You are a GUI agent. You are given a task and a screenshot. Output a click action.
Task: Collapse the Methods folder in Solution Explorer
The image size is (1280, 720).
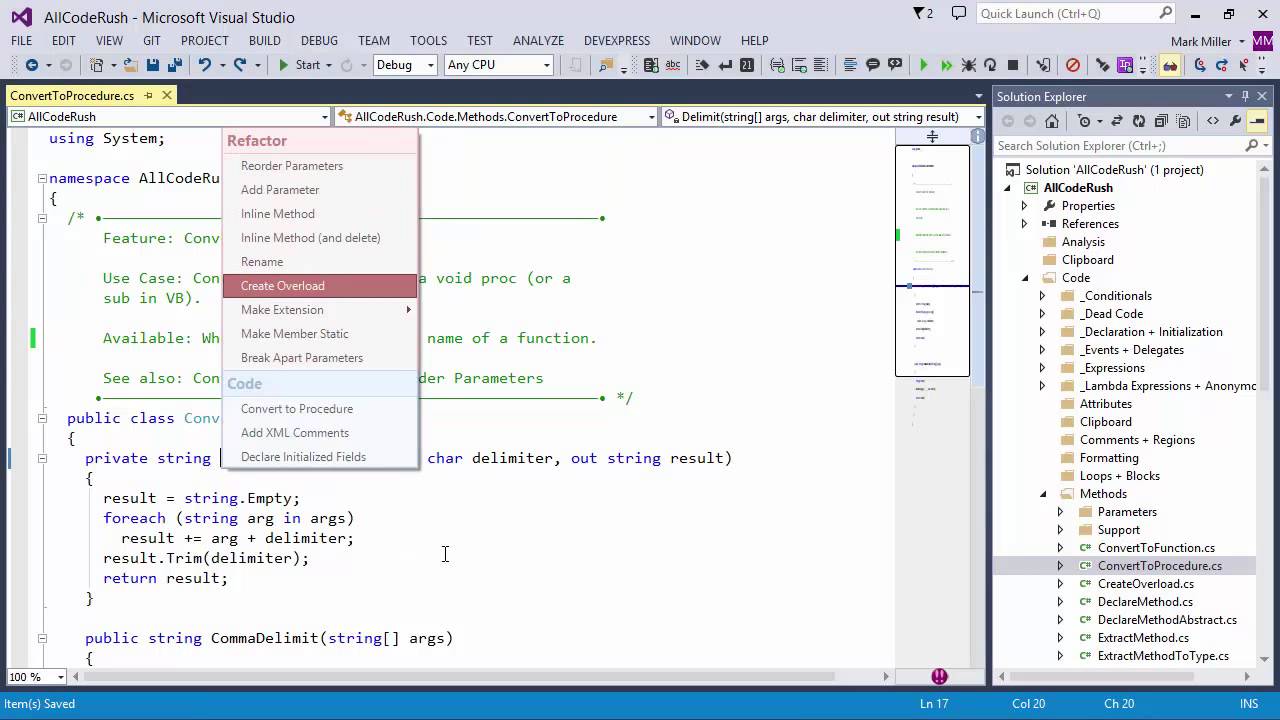point(1042,494)
